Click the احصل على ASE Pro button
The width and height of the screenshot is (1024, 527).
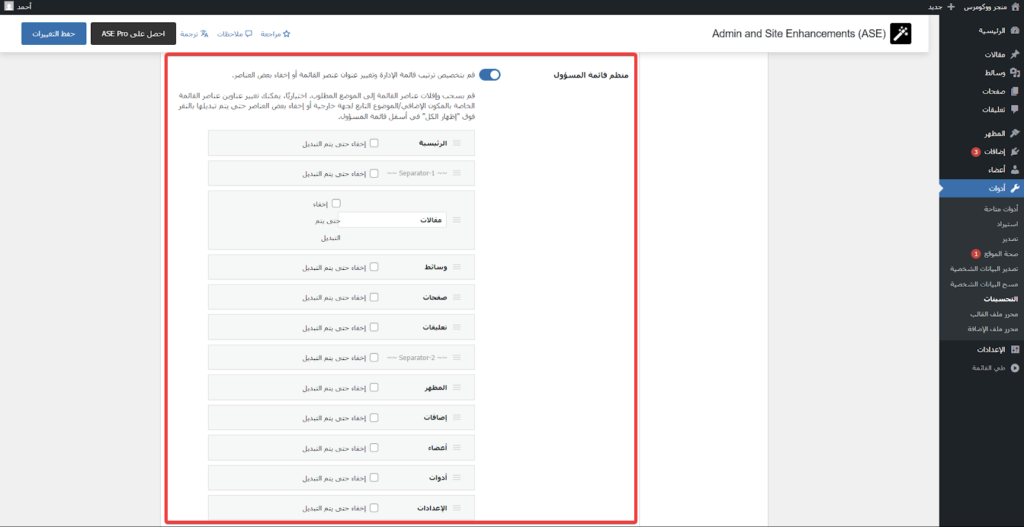pyautogui.click(x=134, y=33)
